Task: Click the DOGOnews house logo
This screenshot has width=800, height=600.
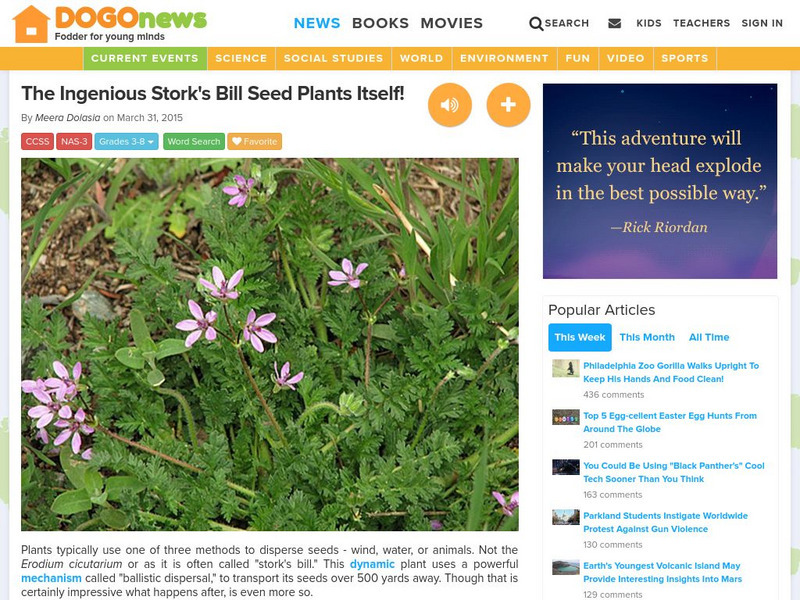Action: 31,21
